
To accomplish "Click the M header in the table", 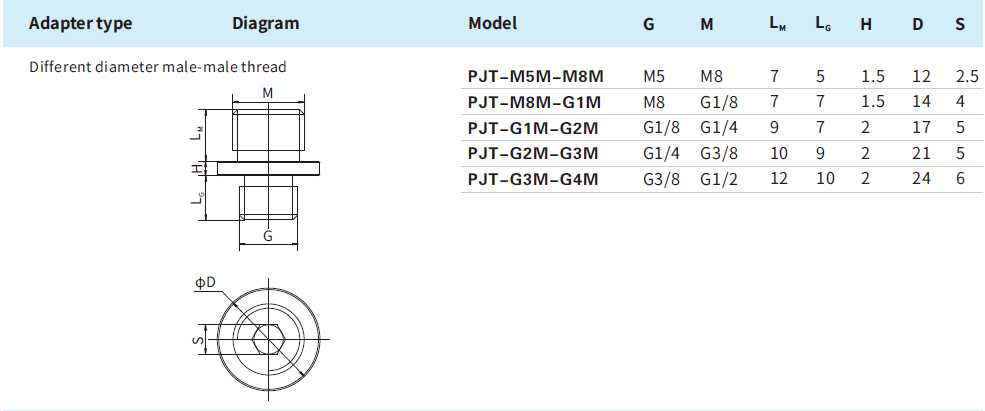I will point(707,24).
